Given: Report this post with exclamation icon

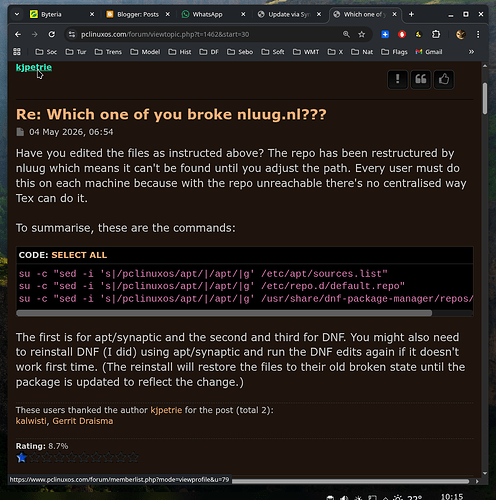Looking at the screenshot, I should (x=397, y=80).
